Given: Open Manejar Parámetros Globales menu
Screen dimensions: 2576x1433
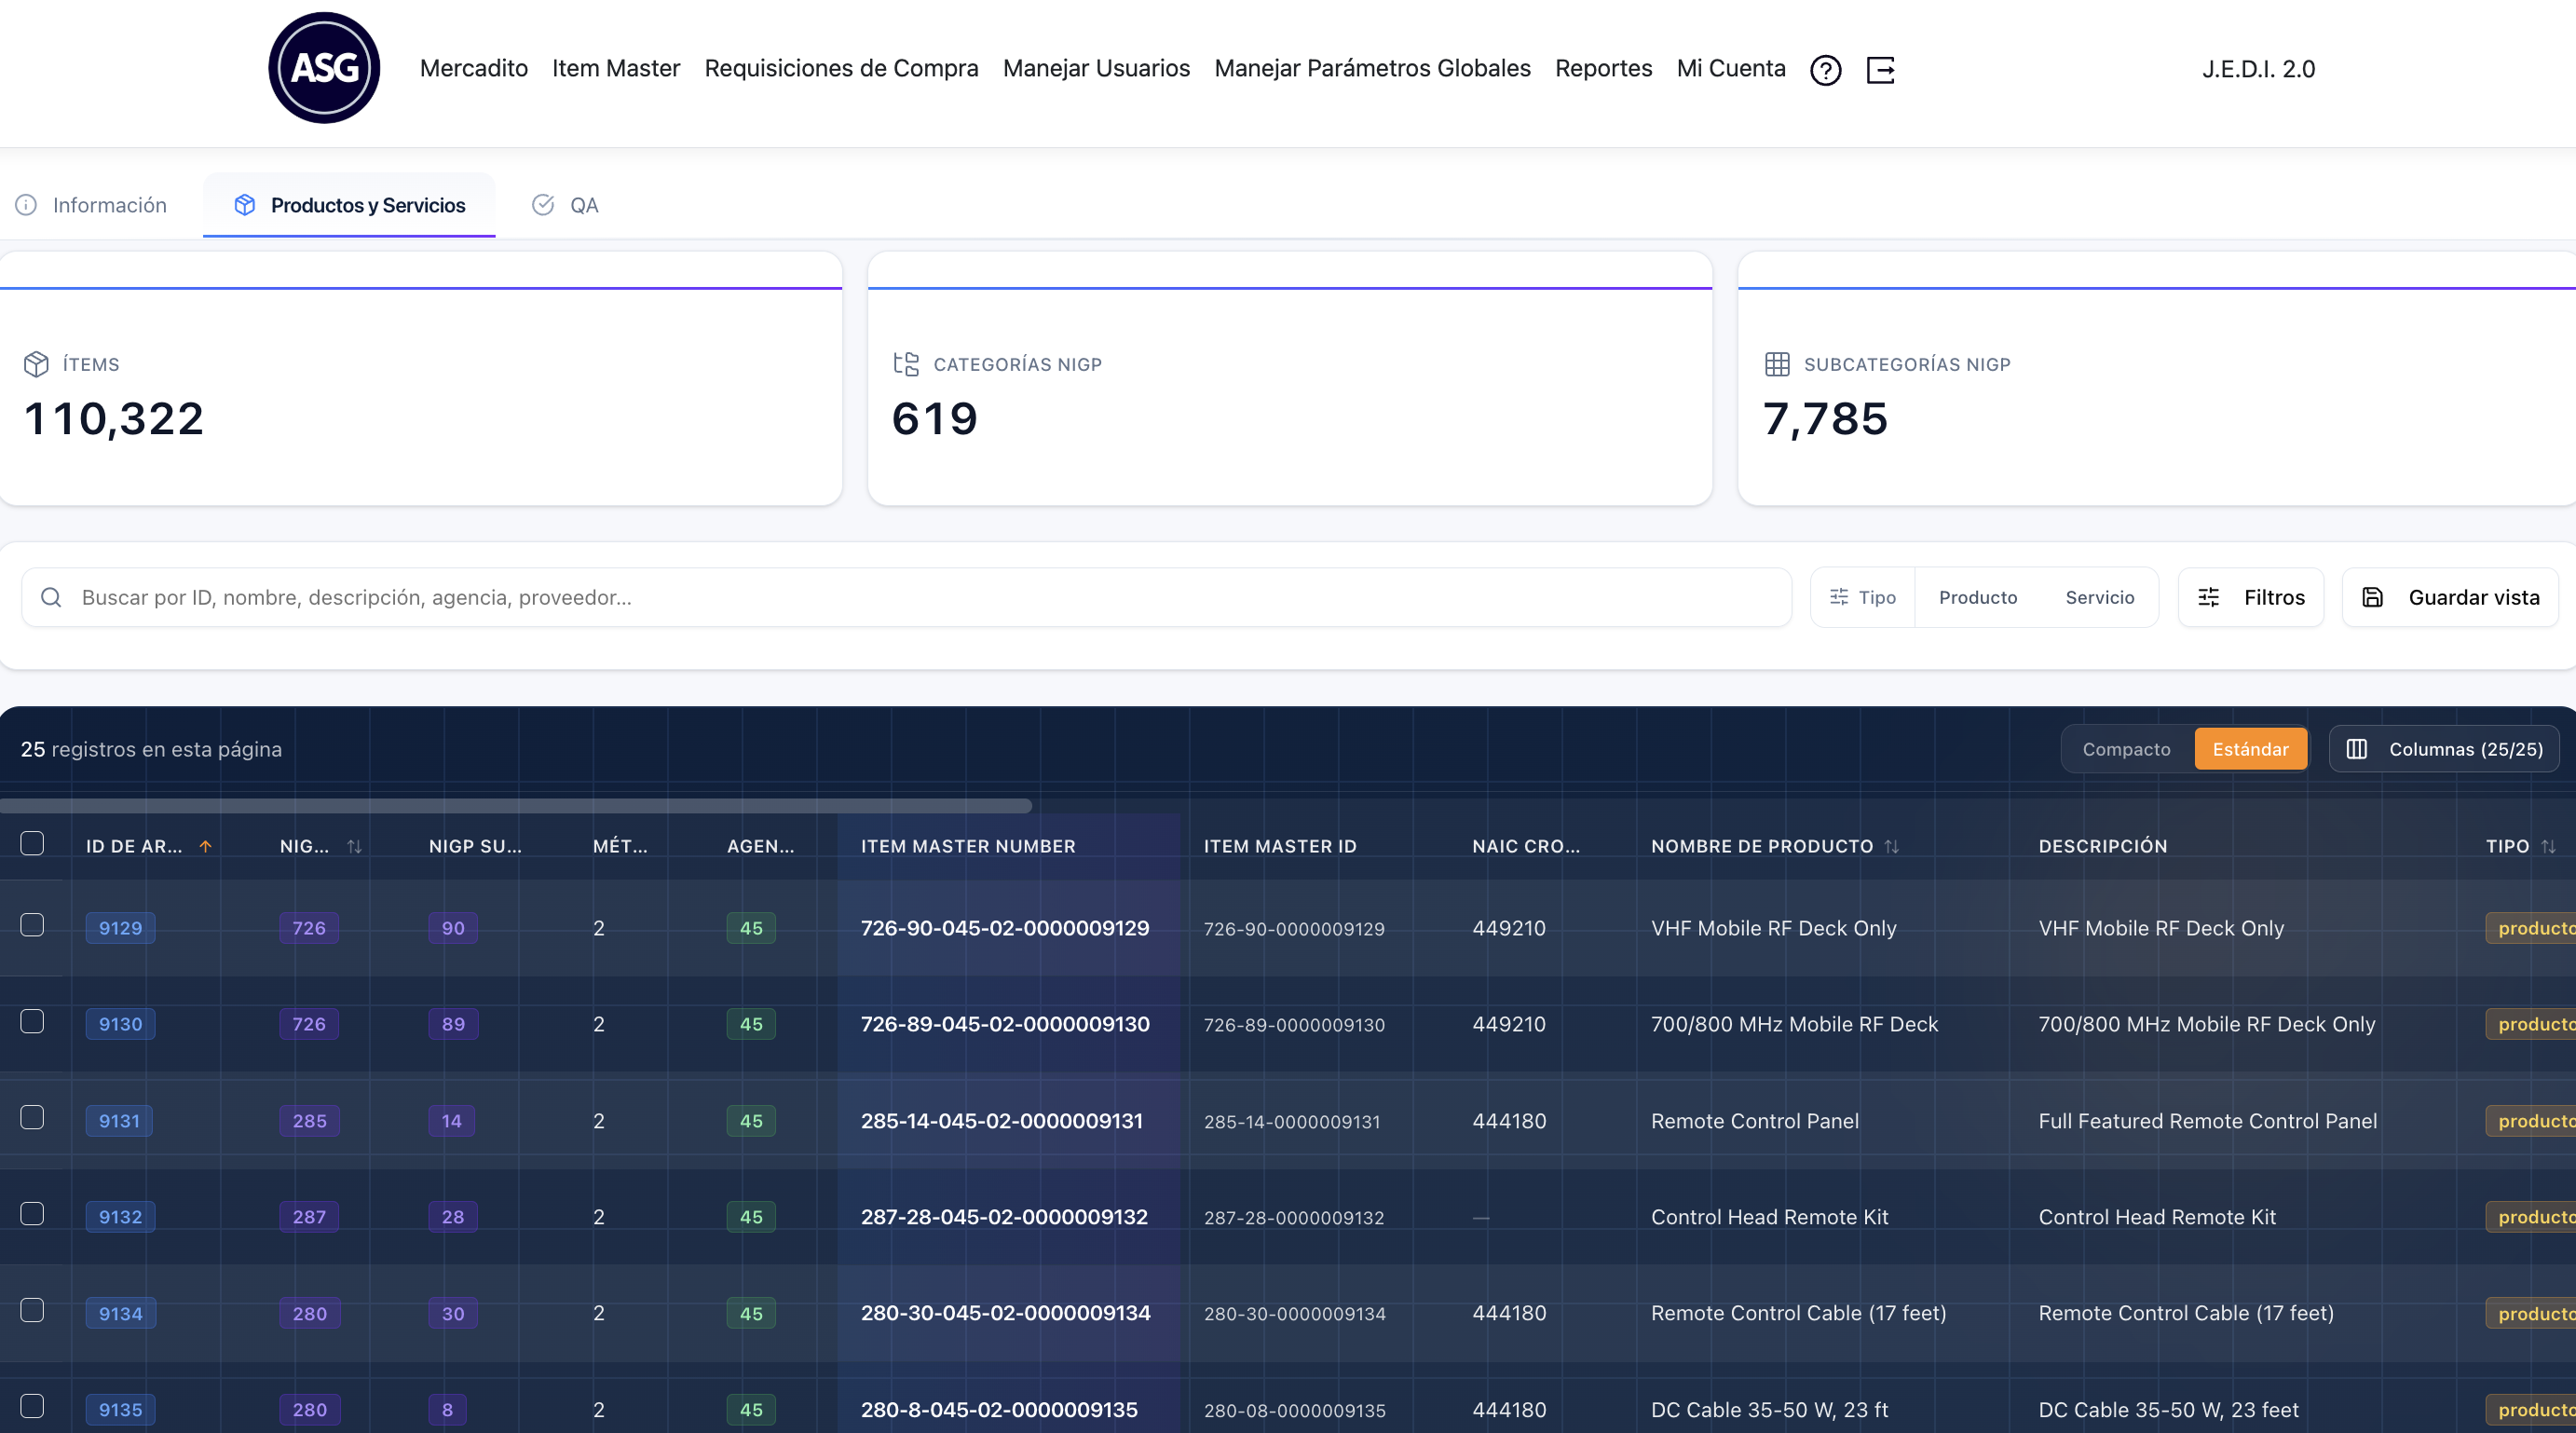Looking at the screenshot, I should (x=1372, y=68).
